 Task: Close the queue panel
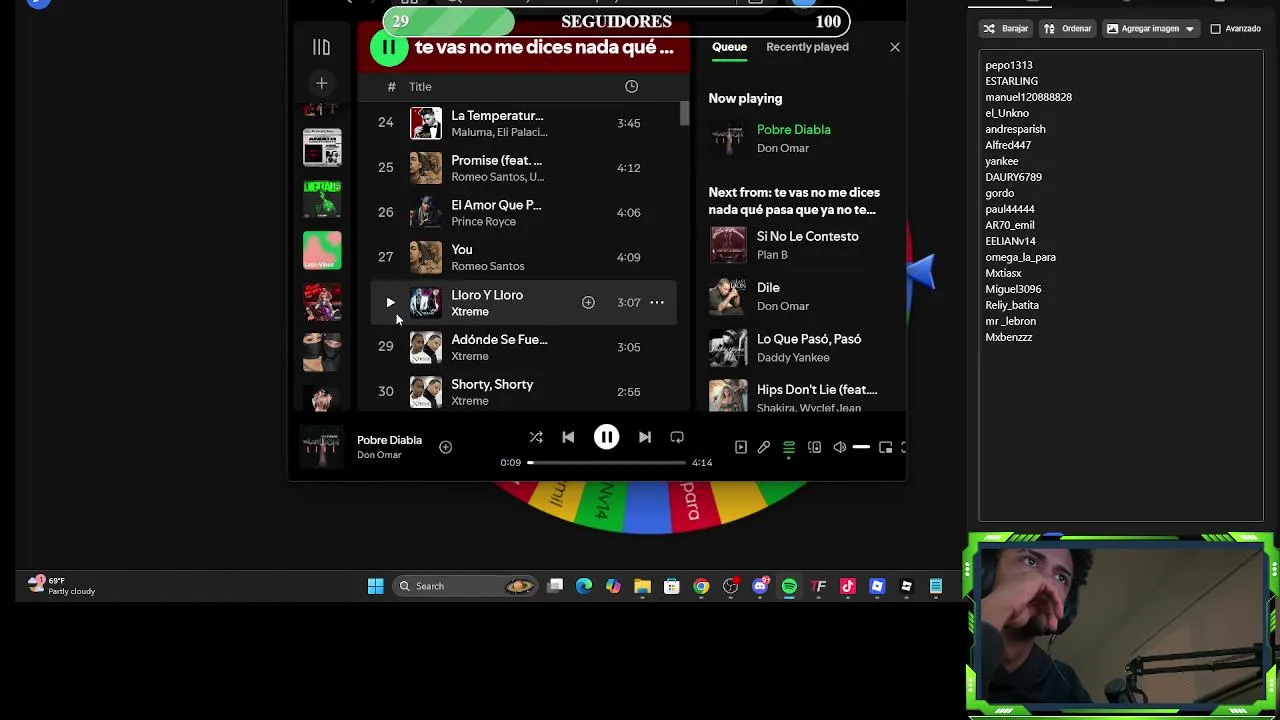click(x=895, y=47)
